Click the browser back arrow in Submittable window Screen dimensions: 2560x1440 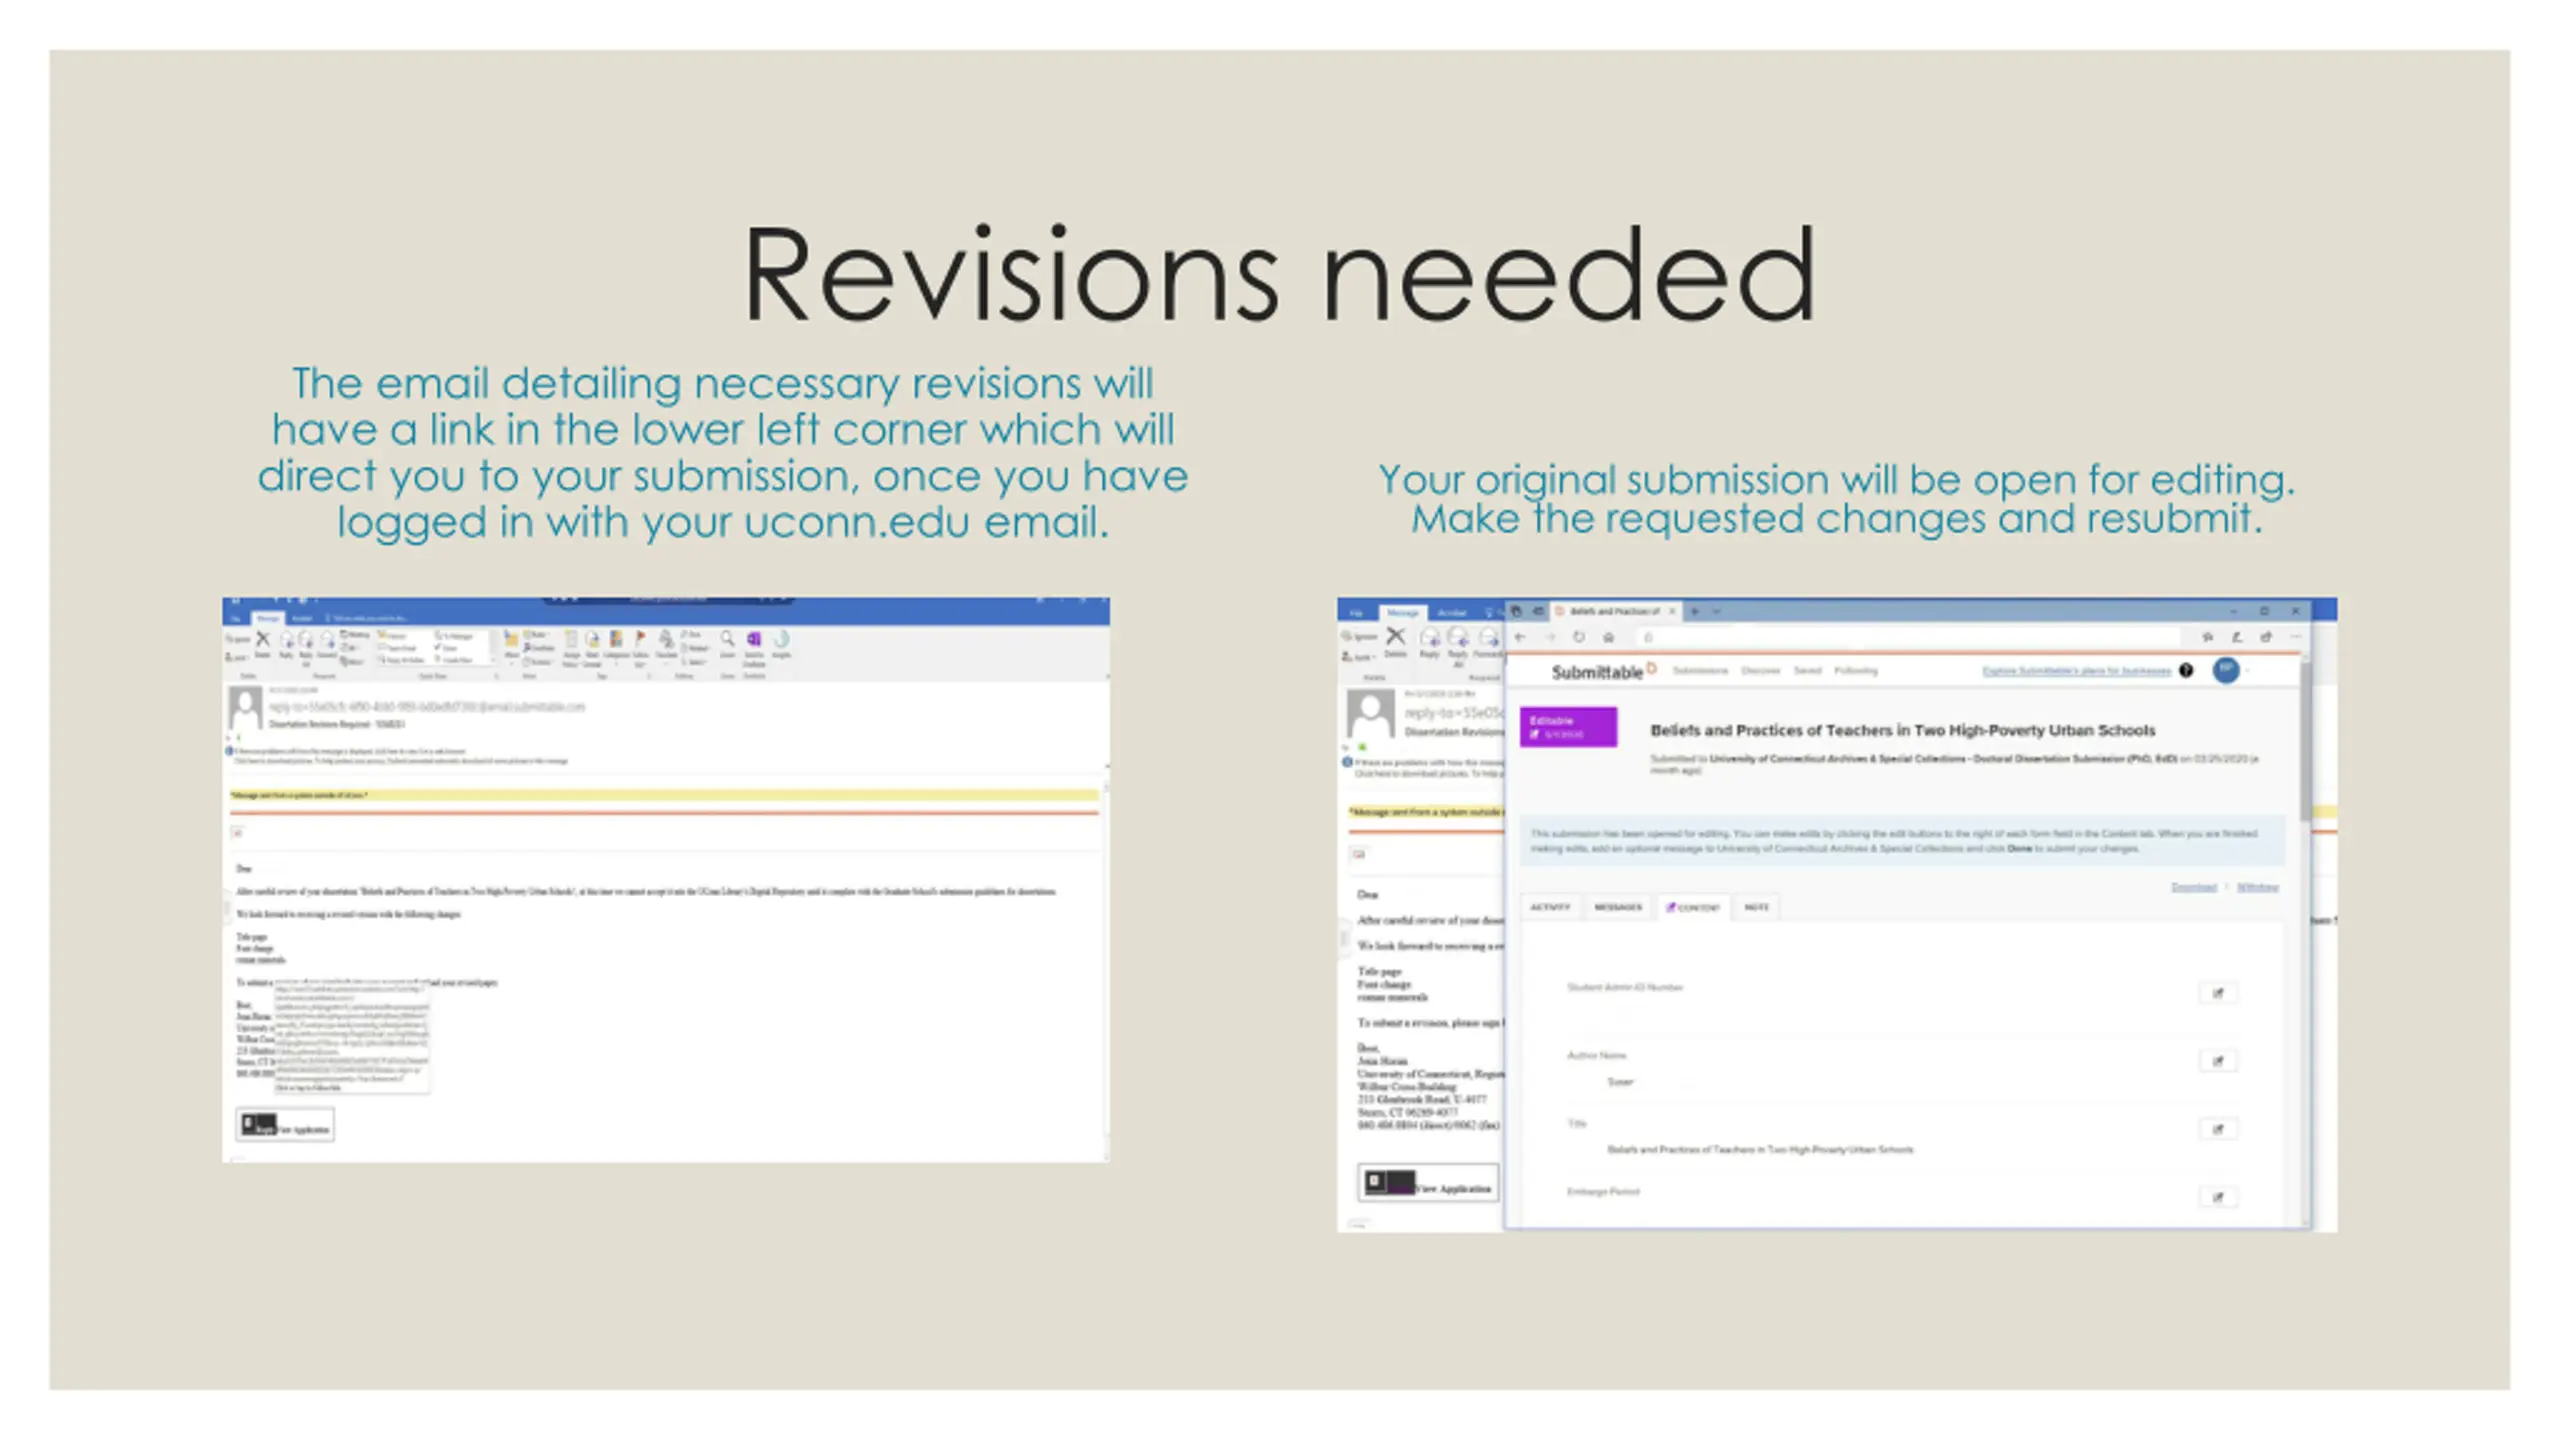[x=1521, y=637]
